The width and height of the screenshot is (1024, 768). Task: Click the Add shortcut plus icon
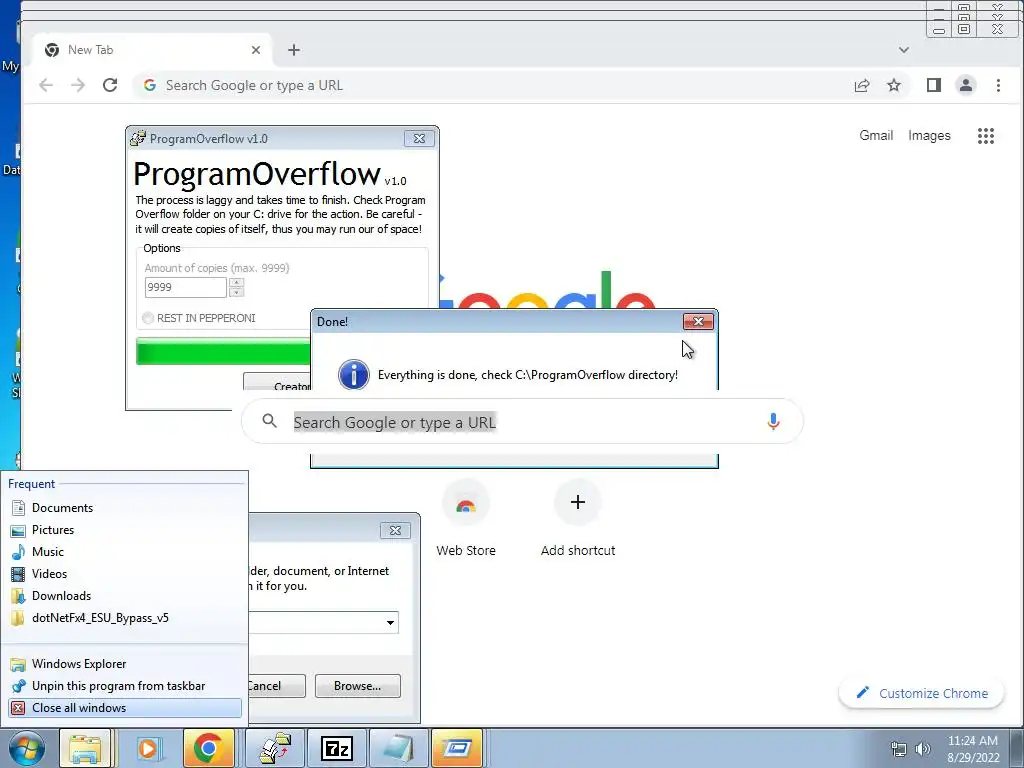577,502
